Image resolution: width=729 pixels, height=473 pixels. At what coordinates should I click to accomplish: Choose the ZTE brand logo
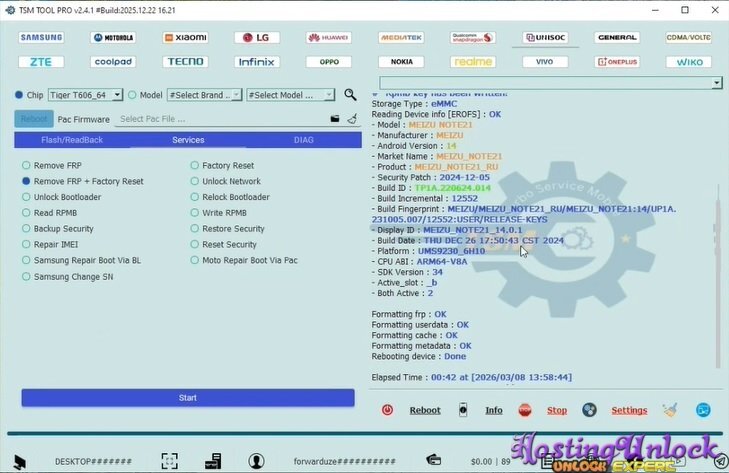tap(41, 62)
